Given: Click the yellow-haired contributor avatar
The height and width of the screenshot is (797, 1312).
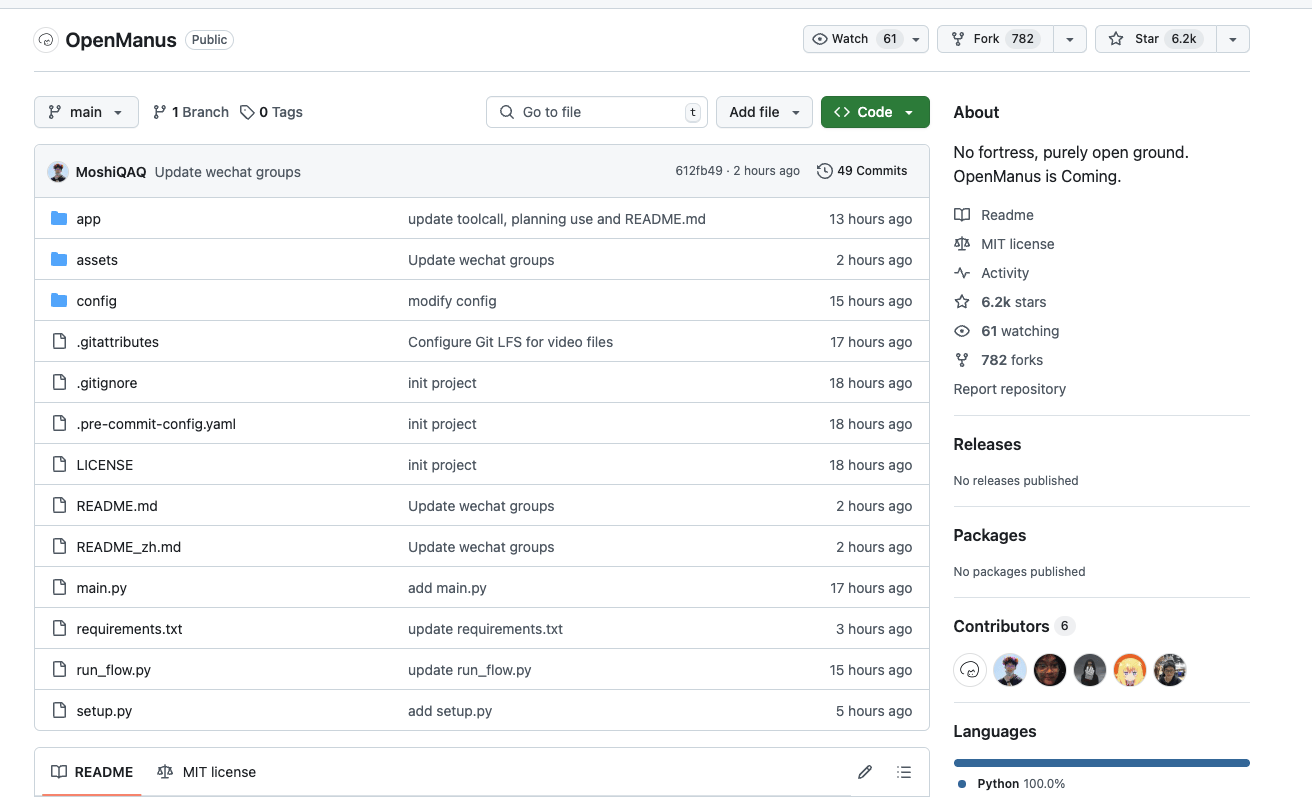Looking at the screenshot, I should 1130,670.
